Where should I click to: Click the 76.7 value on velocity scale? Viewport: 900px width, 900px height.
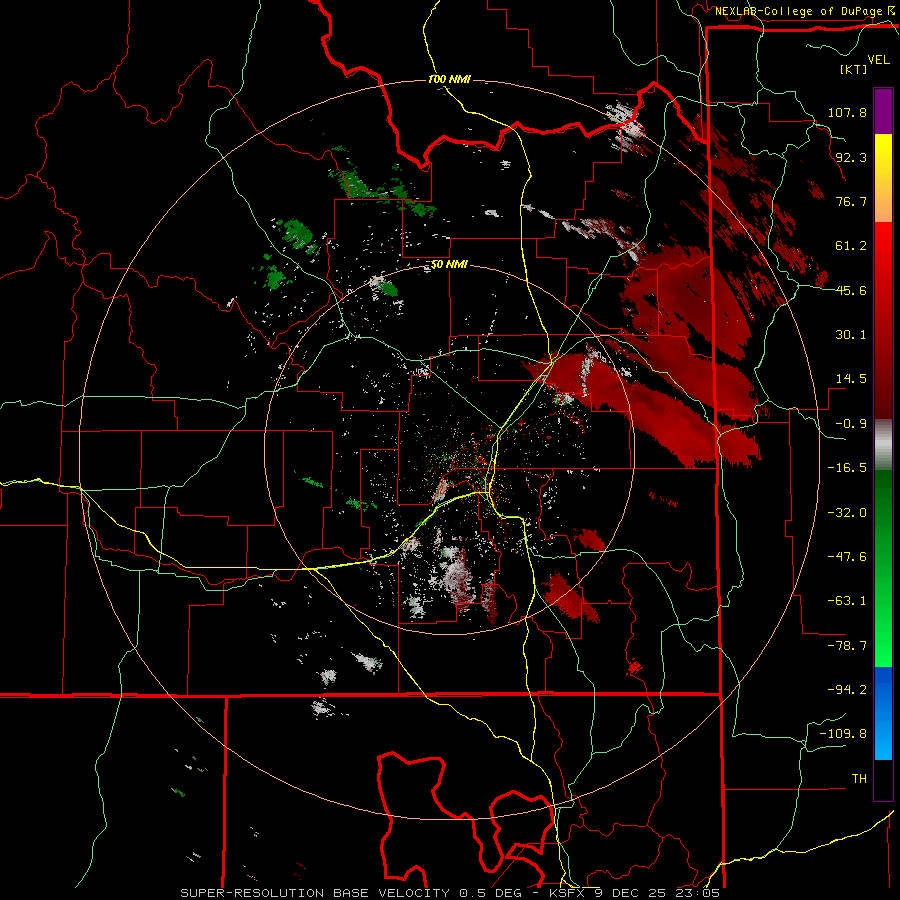tap(851, 201)
